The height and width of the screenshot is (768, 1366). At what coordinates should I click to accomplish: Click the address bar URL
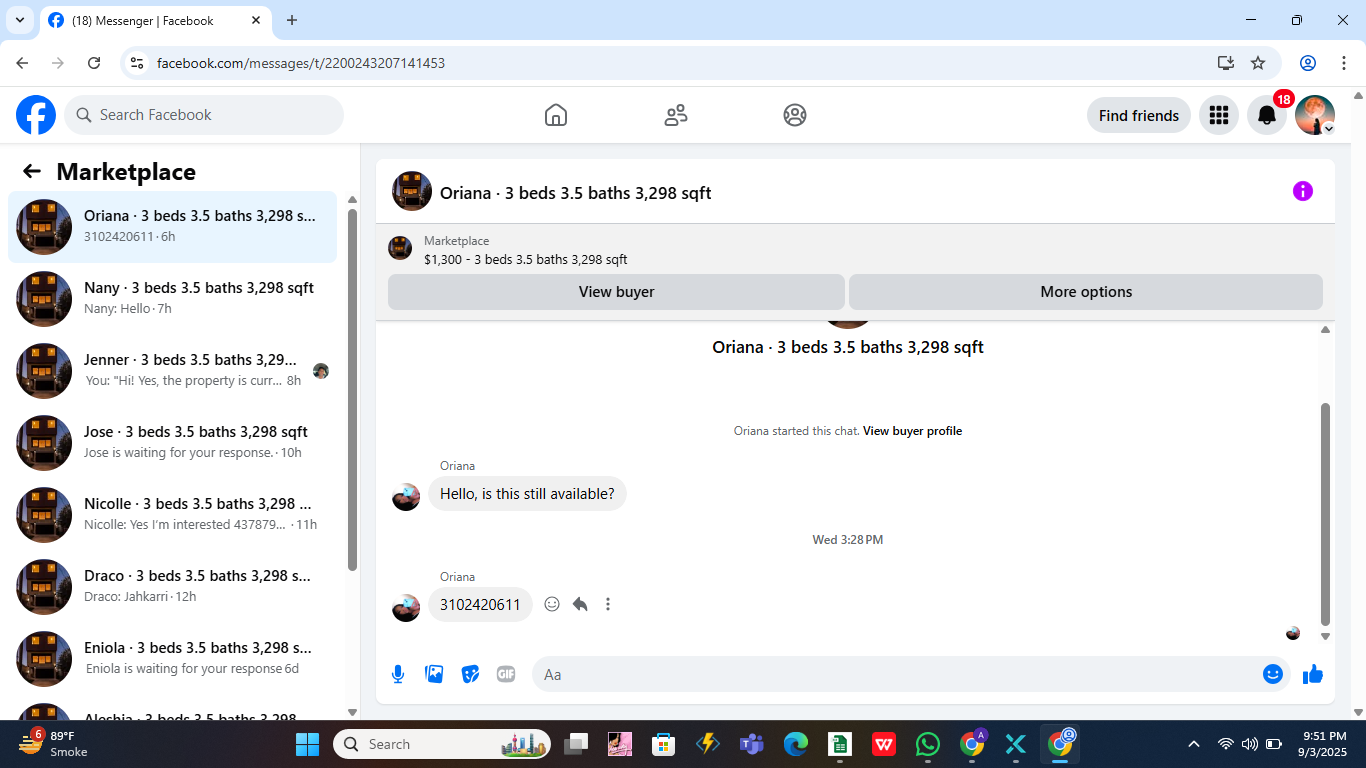point(301,63)
